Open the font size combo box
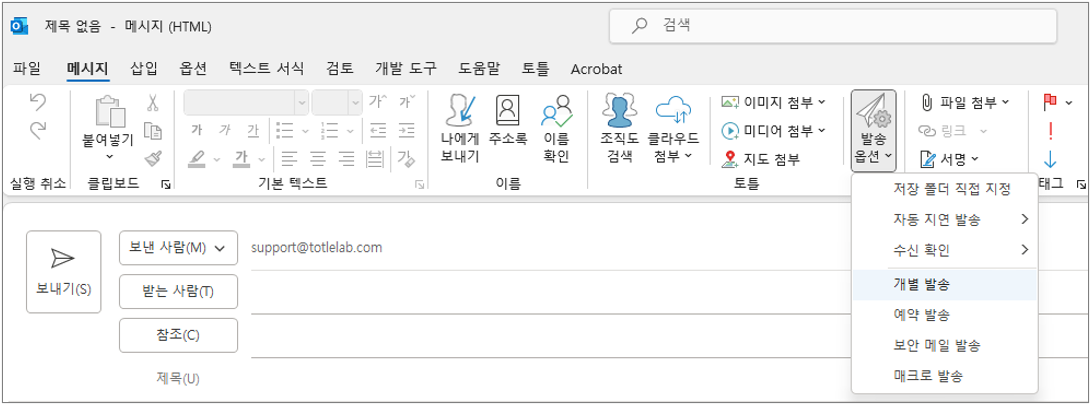This screenshot has width=1091, height=405. click(335, 102)
